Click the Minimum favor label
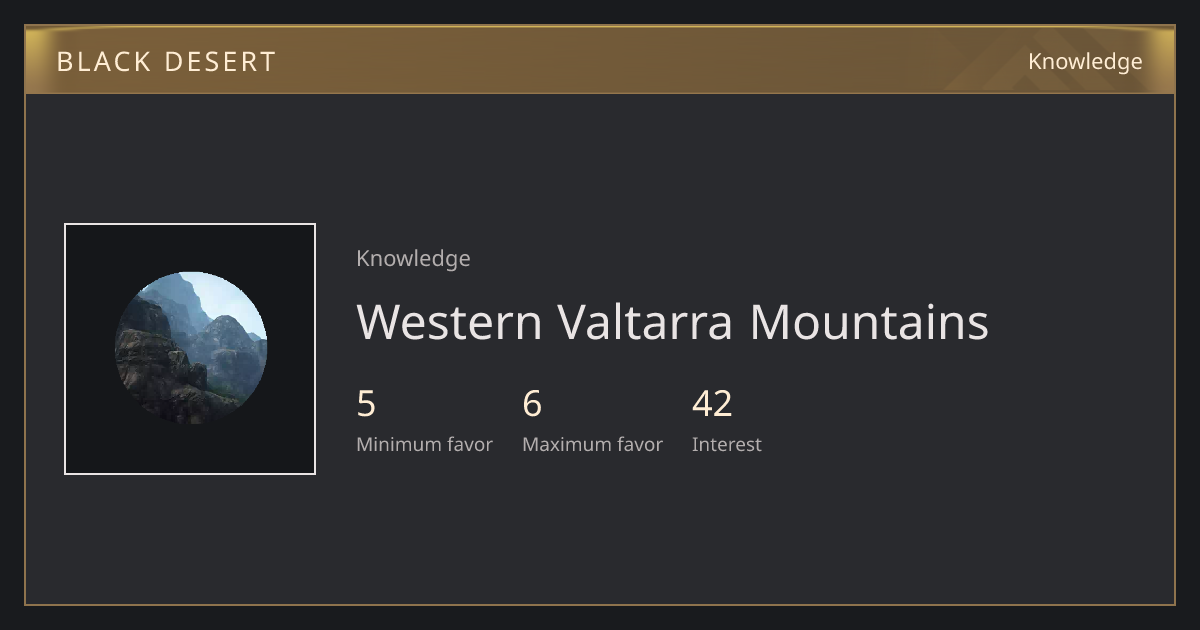Screen dimensions: 1200x630 tap(424, 445)
